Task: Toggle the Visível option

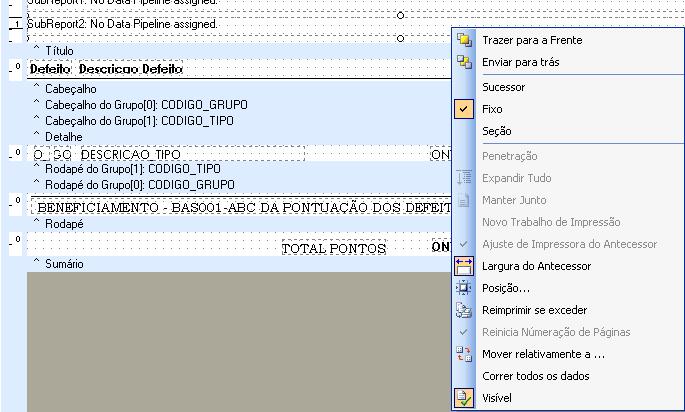Action: coord(496,398)
